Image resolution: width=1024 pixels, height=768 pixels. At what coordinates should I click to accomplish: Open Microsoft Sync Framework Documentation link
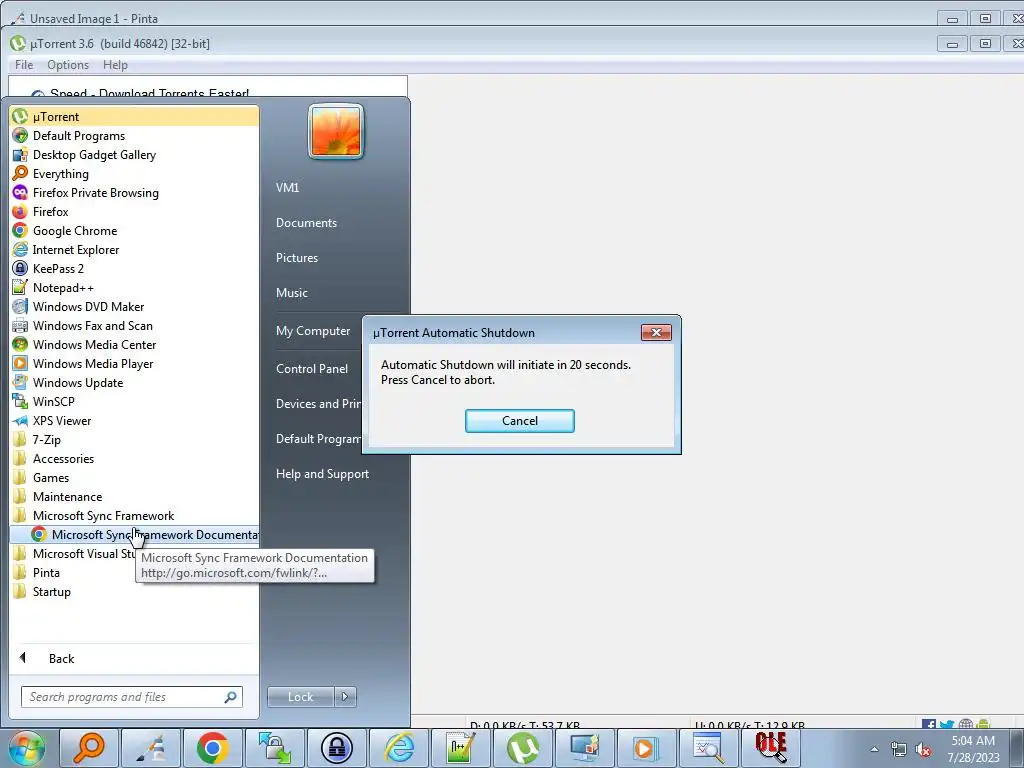[135, 535]
